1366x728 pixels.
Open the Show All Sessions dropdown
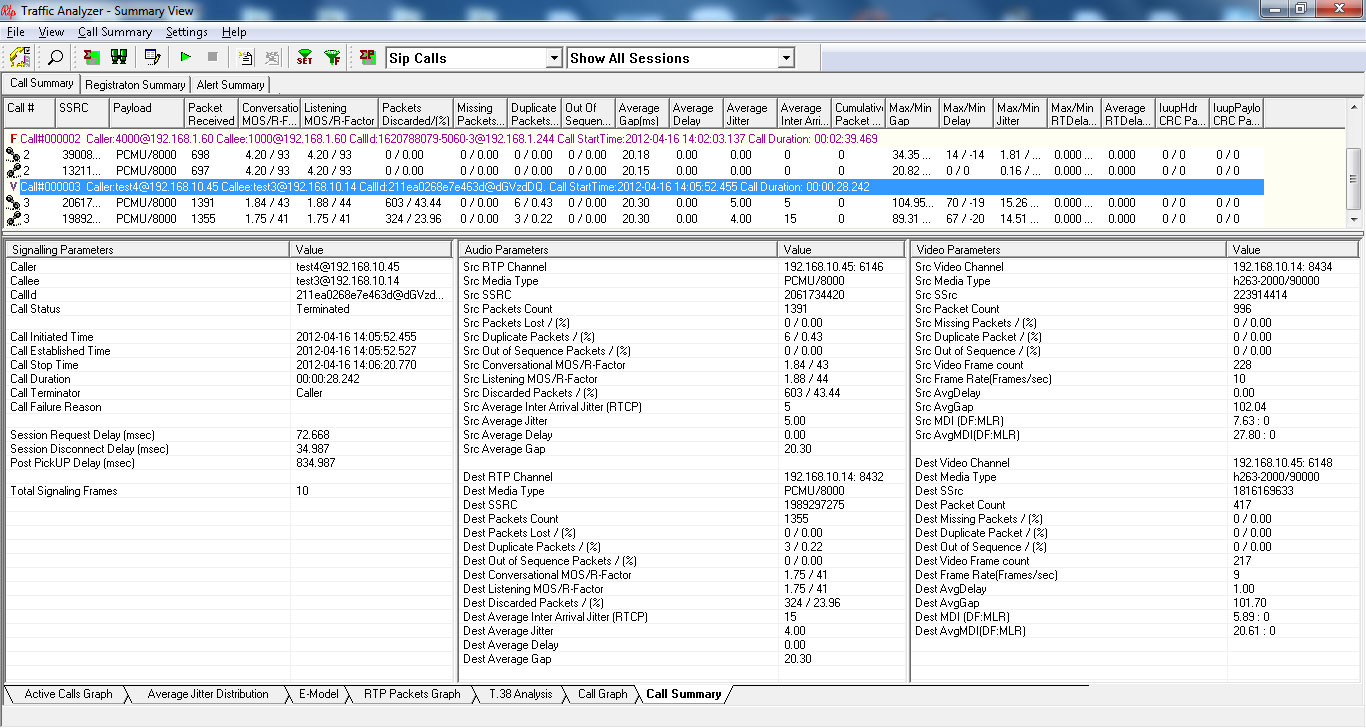pyautogui.click(x=786, y=58)
